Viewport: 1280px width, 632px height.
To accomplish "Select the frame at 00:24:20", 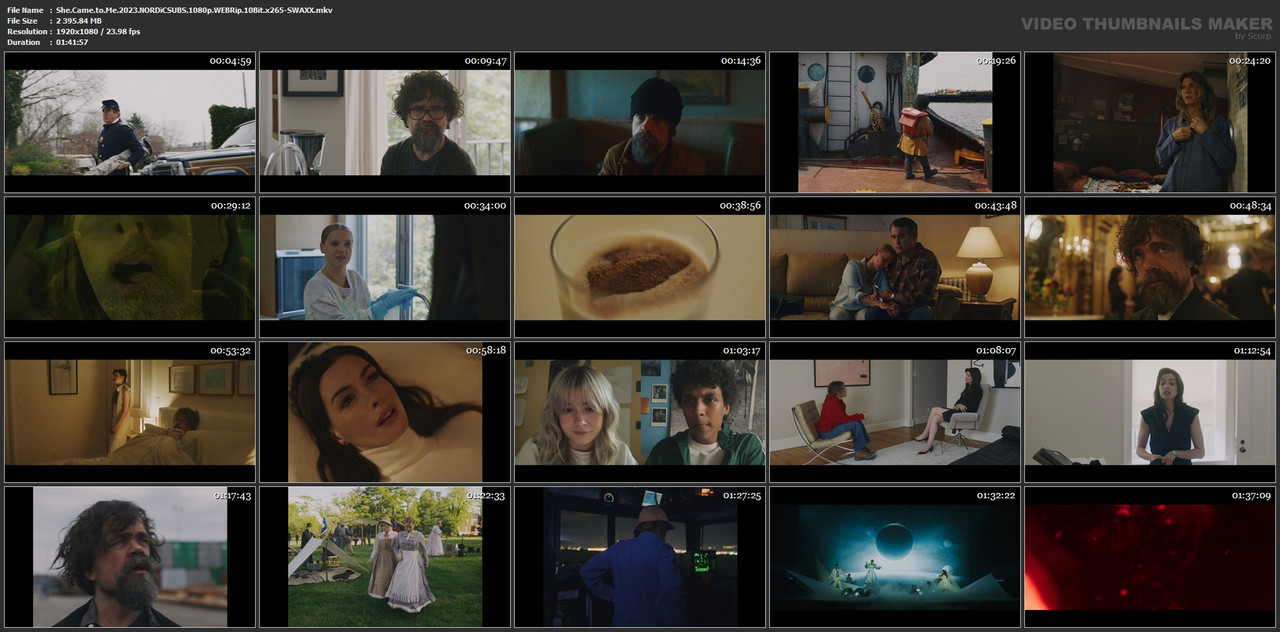I will tap(1150, 122).
